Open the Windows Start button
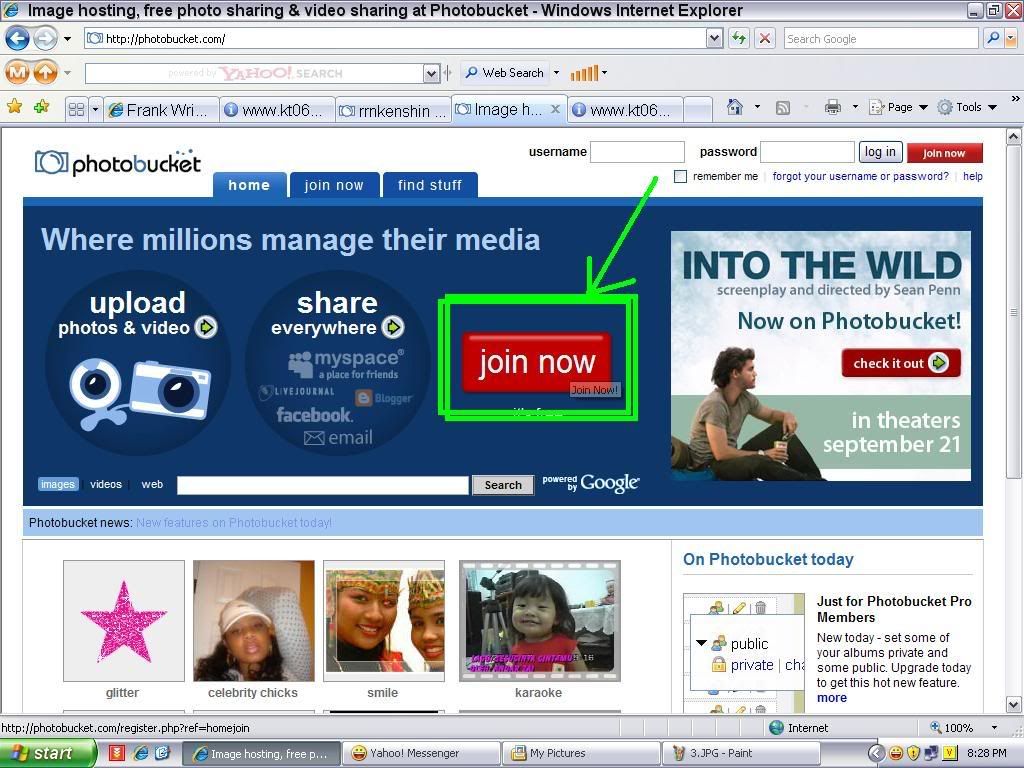The width and height of the screenshot is (1024, 768). (x=48, y=753)
